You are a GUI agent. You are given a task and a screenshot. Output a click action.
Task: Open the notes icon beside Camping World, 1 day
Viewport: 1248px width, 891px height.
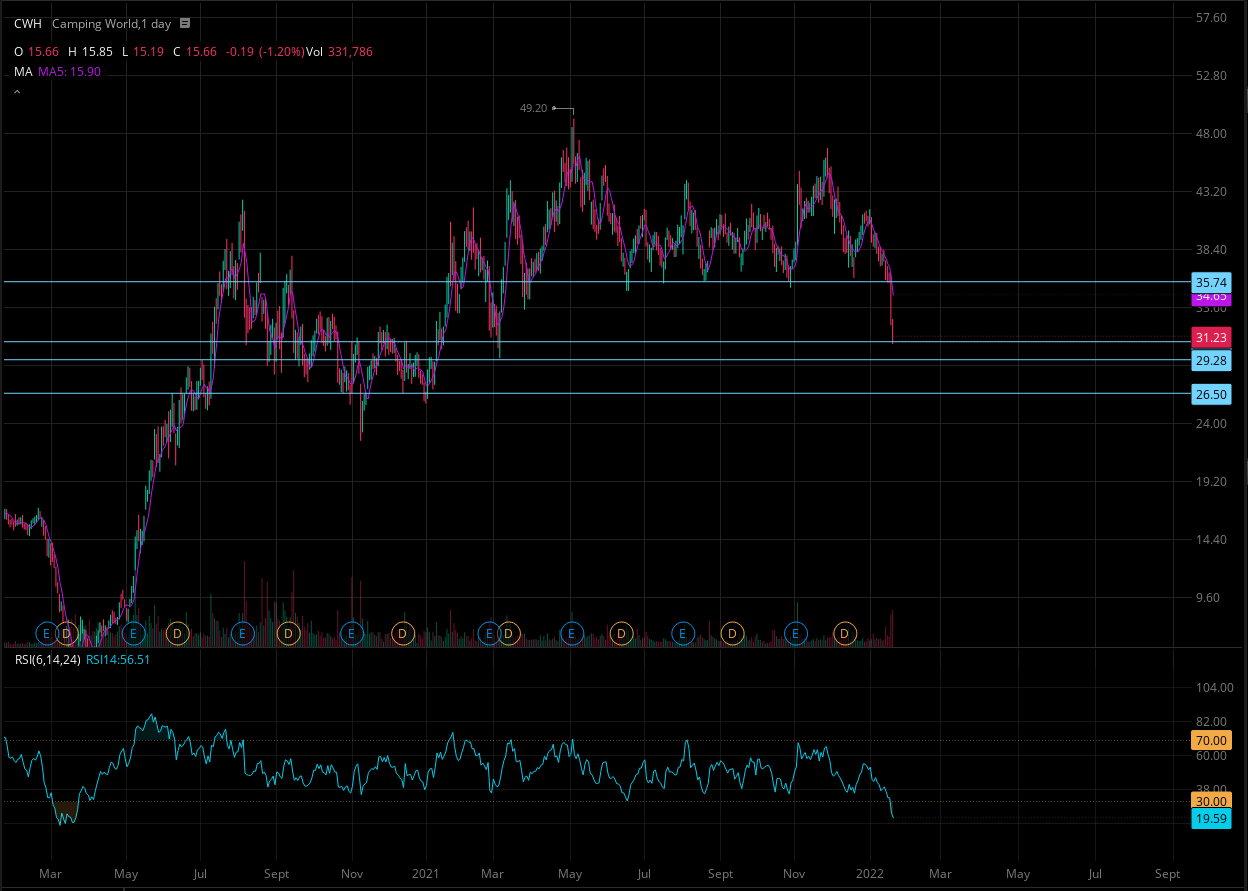click(185, 23)
